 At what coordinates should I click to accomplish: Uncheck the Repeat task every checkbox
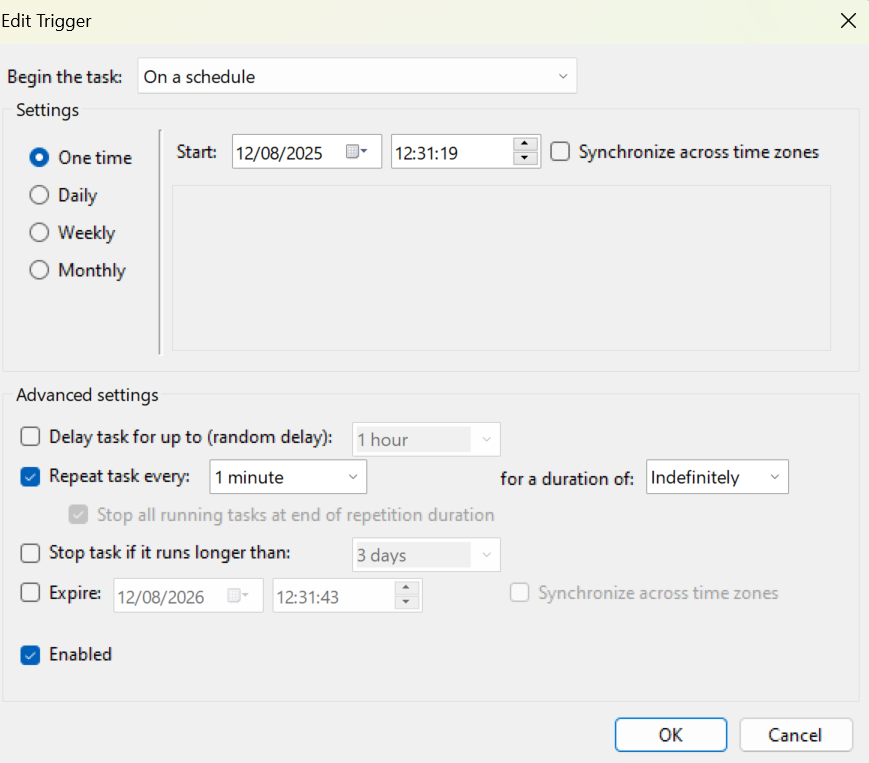pyautogui.click(x=31, y=477)
